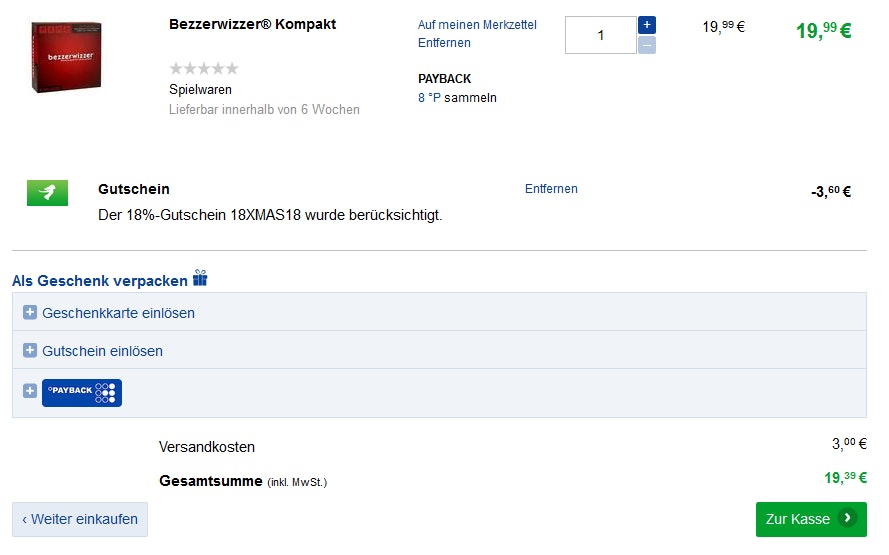Click the gift icon beside Geschenk verpacken
The image size is (889, 555).
(x=200, y=278)
